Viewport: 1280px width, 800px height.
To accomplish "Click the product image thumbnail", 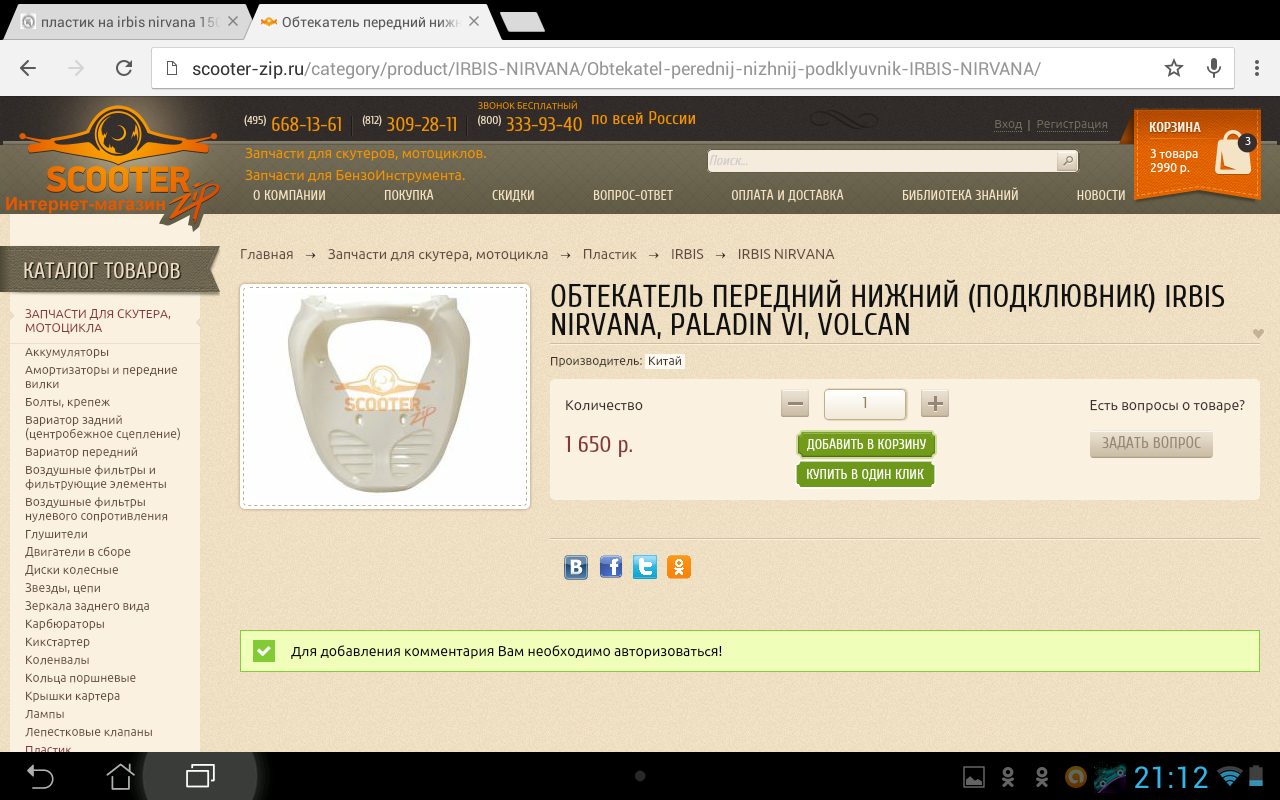I will pos(385,396).
